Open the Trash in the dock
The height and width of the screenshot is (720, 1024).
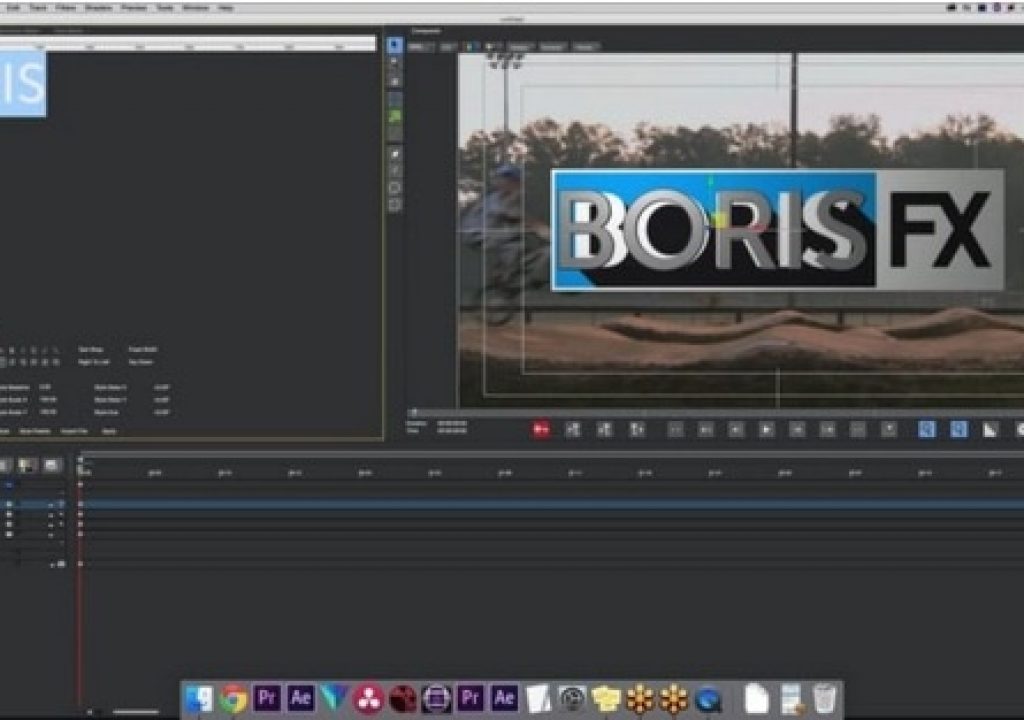point(825,698)
